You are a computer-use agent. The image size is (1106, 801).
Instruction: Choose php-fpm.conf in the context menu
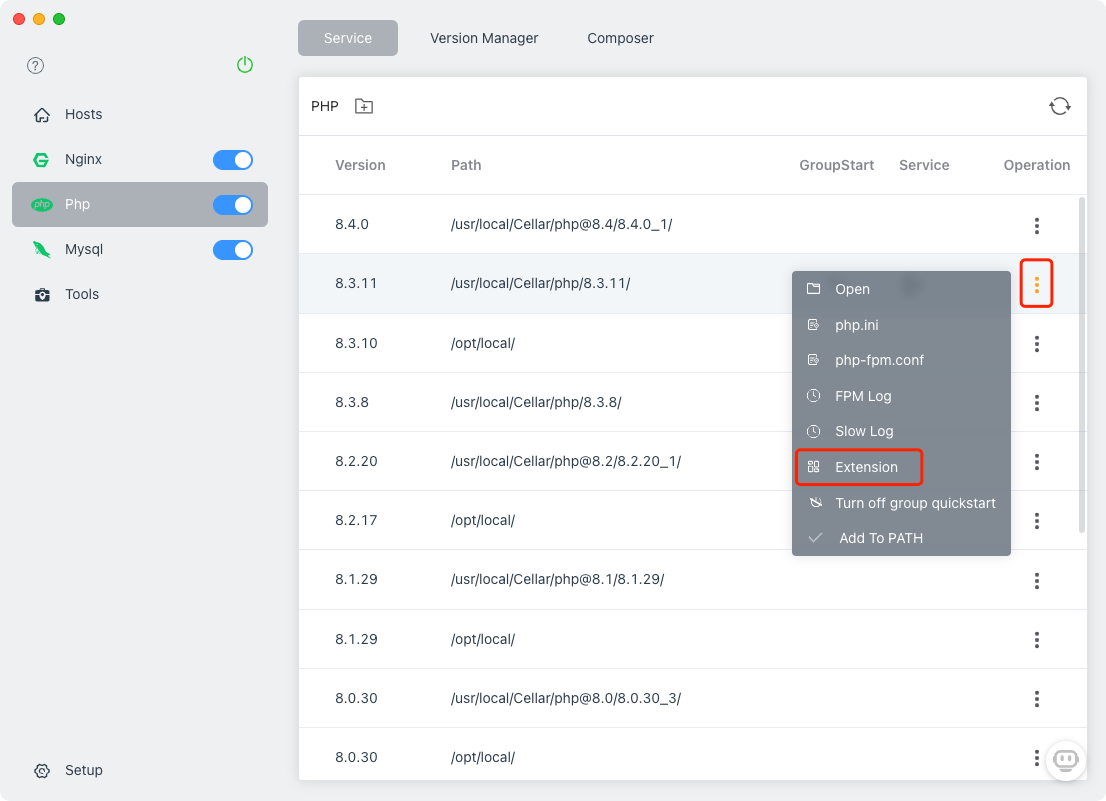click(901, 360)
